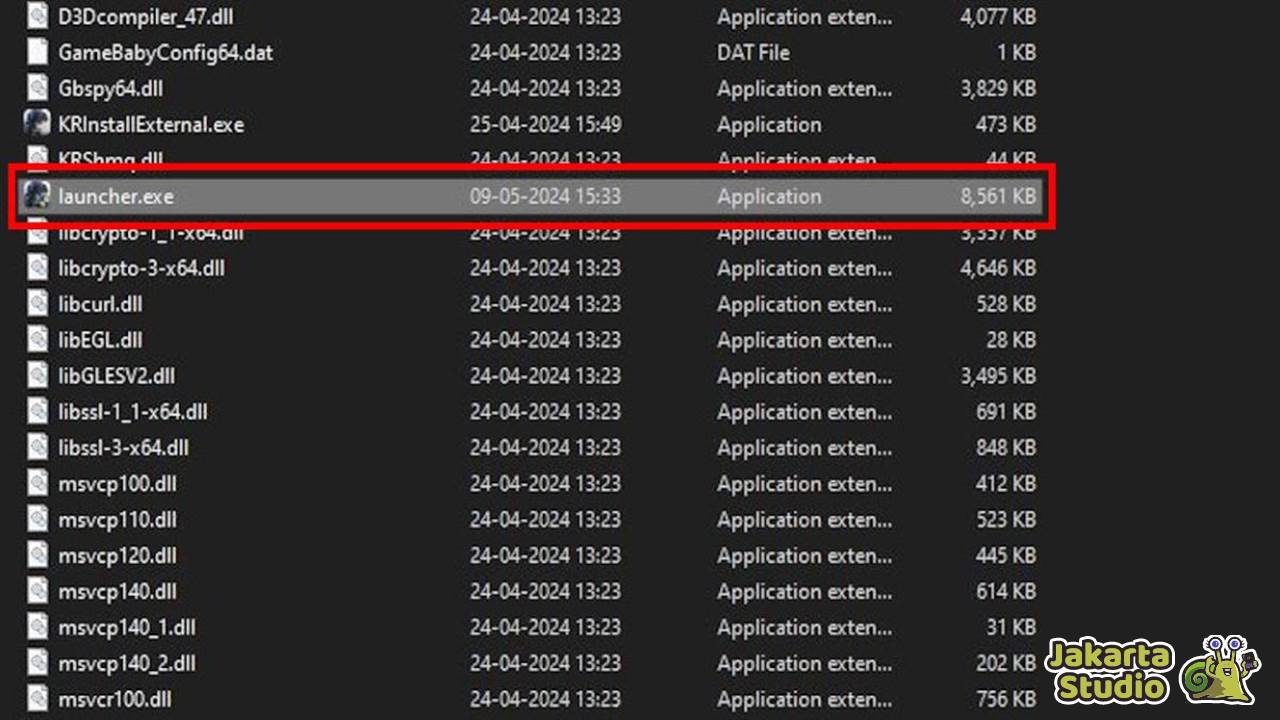Click Application type of KRInstallExternal.exe row
Screen dimensions: 1280x720
[769, 125]
